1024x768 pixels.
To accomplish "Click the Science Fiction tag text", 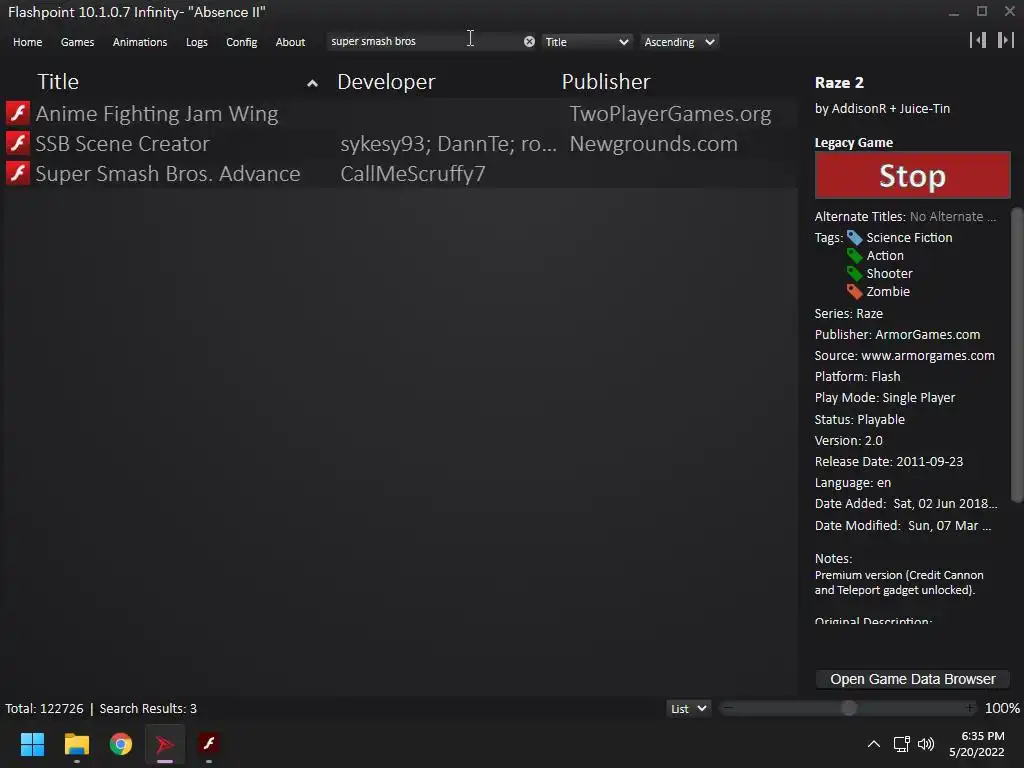I will tap(909, 238).
